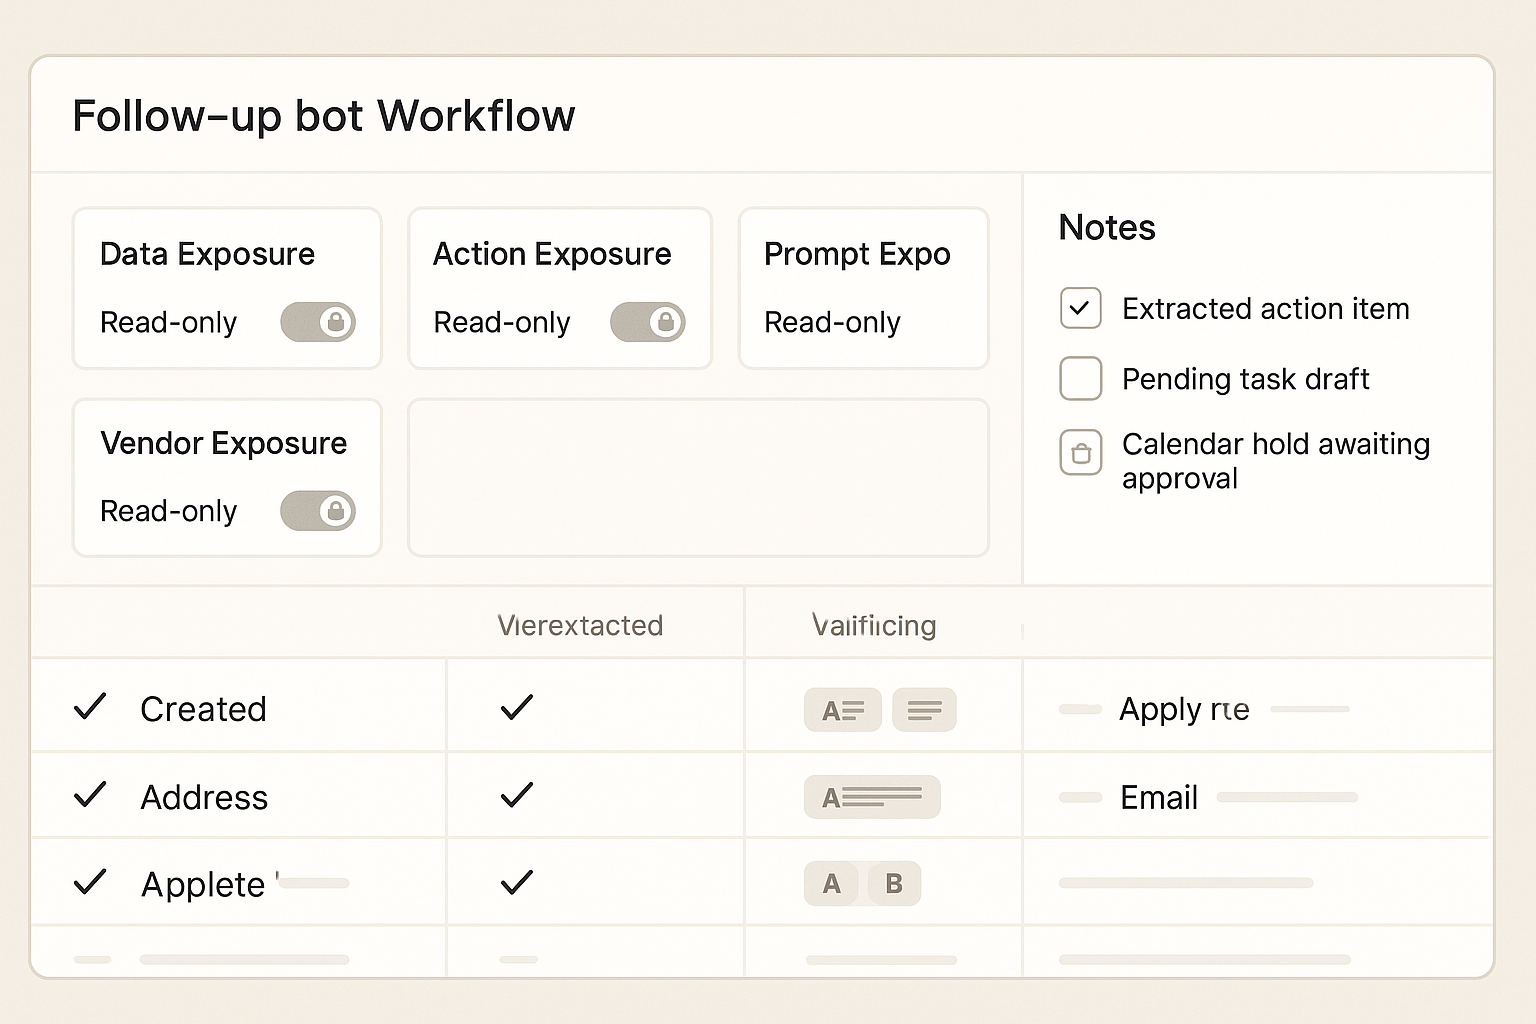Click the text field icon in Address row
The width and height of the screenshot is (1536, 1024).
coord(872,797)
